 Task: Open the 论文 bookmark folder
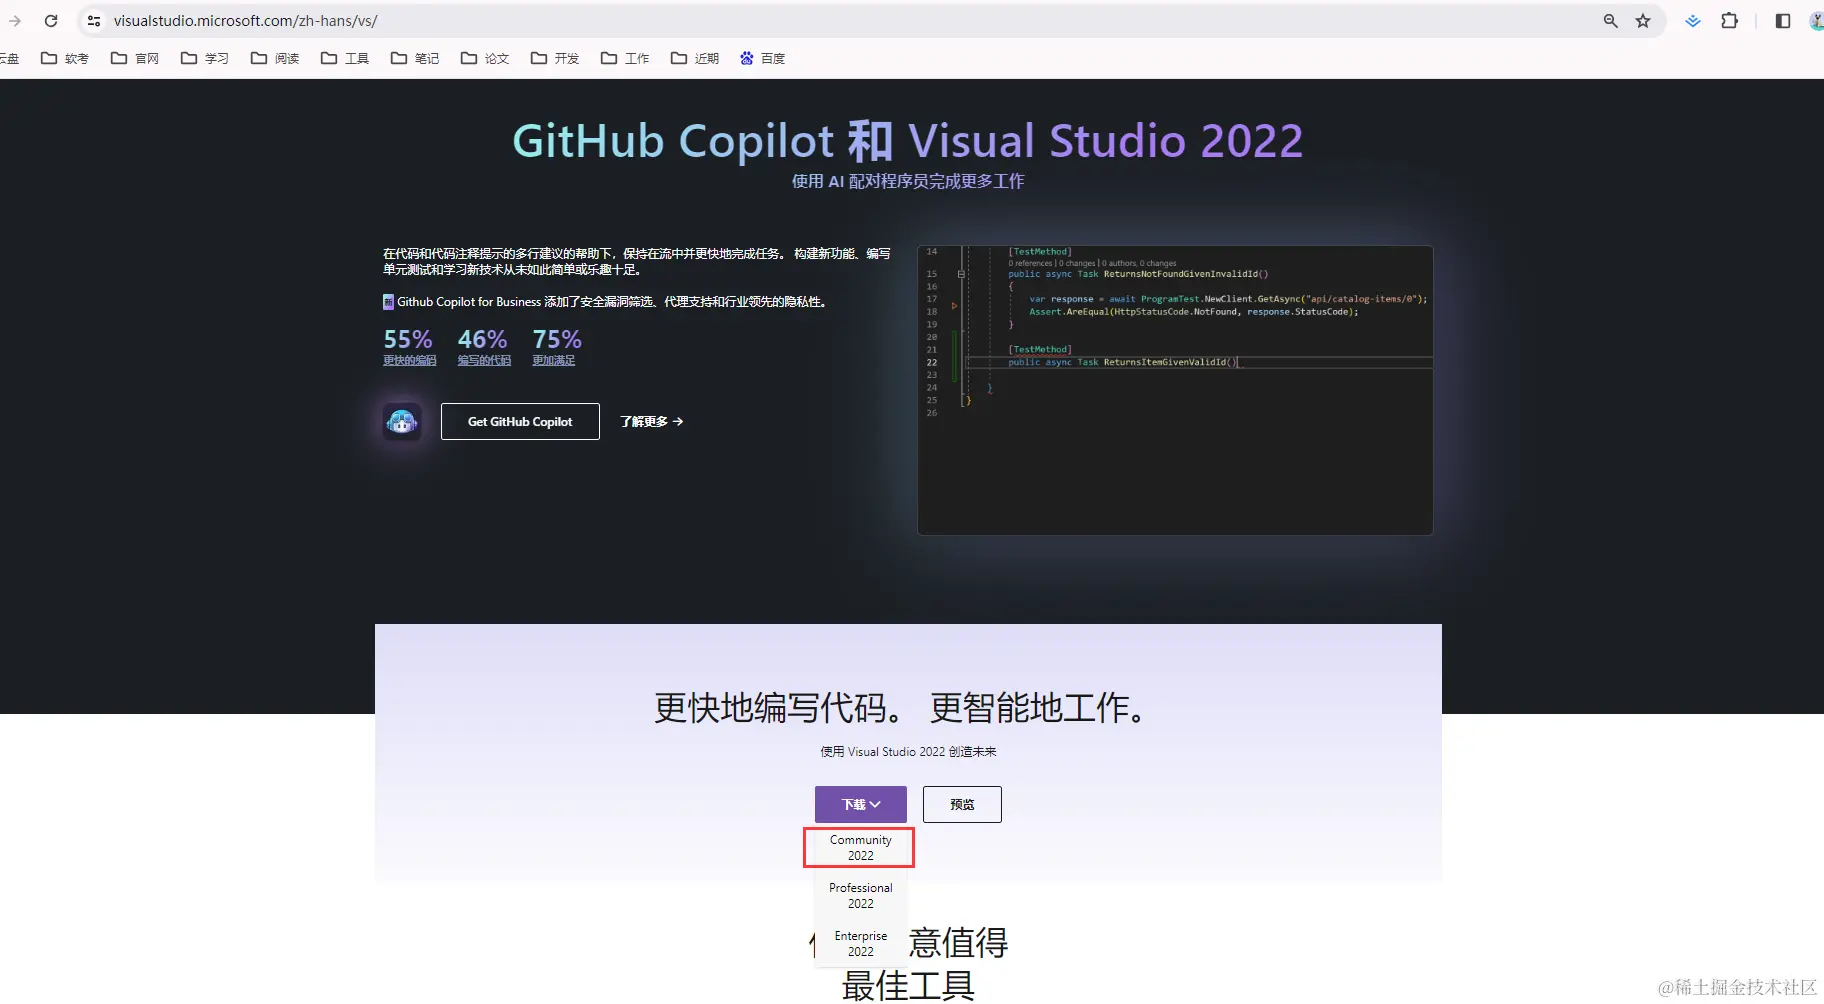tap(485, 58)
